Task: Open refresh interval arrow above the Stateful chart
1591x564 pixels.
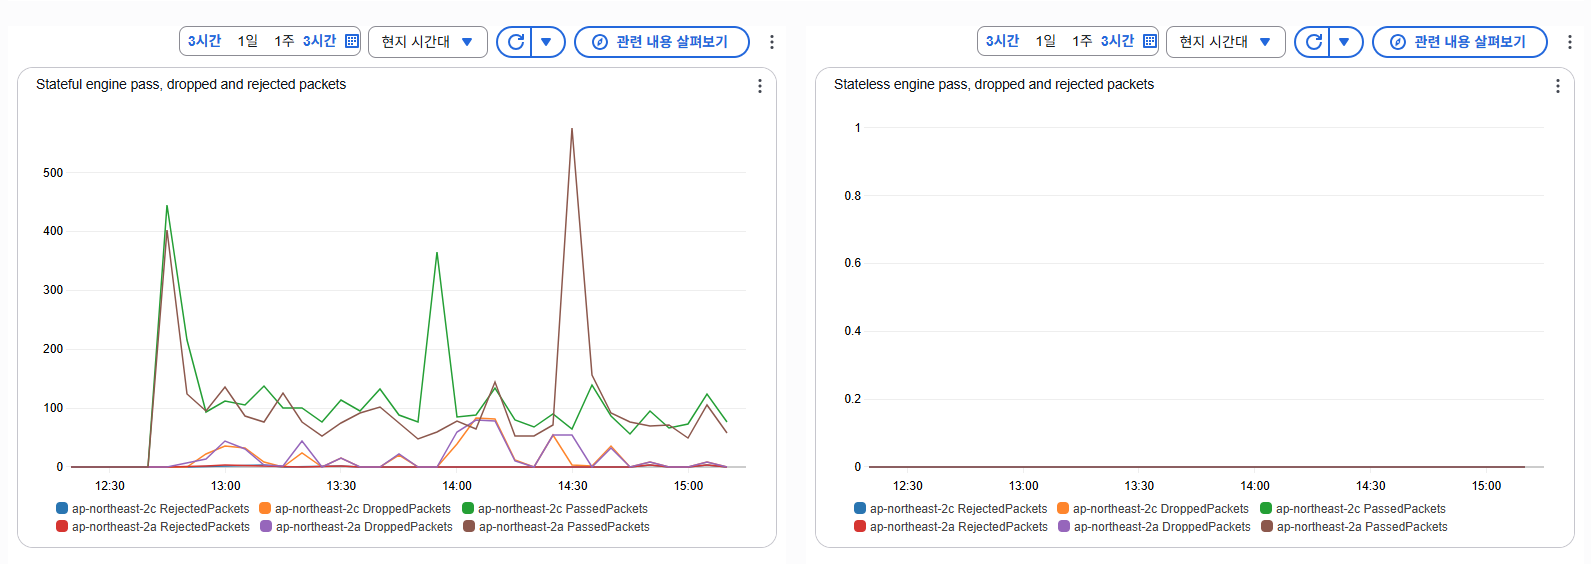Action: [546, 42]
